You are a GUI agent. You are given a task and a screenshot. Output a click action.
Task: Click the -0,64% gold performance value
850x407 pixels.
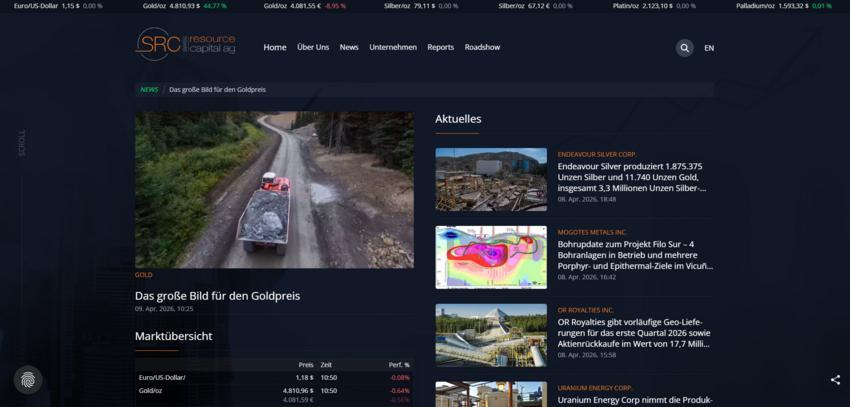[x=400, y=391]
